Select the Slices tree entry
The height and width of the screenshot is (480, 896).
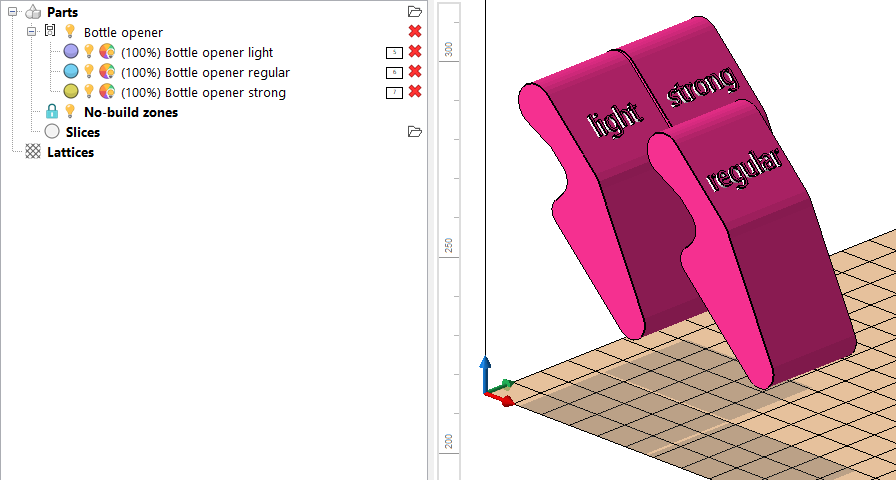83,132
